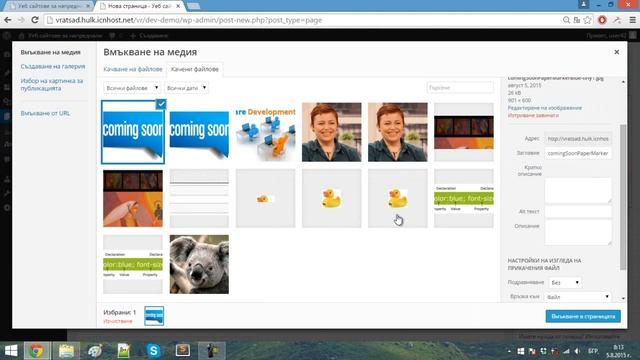Image resolution: width=640 pixels, height=360 pixels.
Task: Pick the Development office illustration thumbnail
Action: [265, 132]
